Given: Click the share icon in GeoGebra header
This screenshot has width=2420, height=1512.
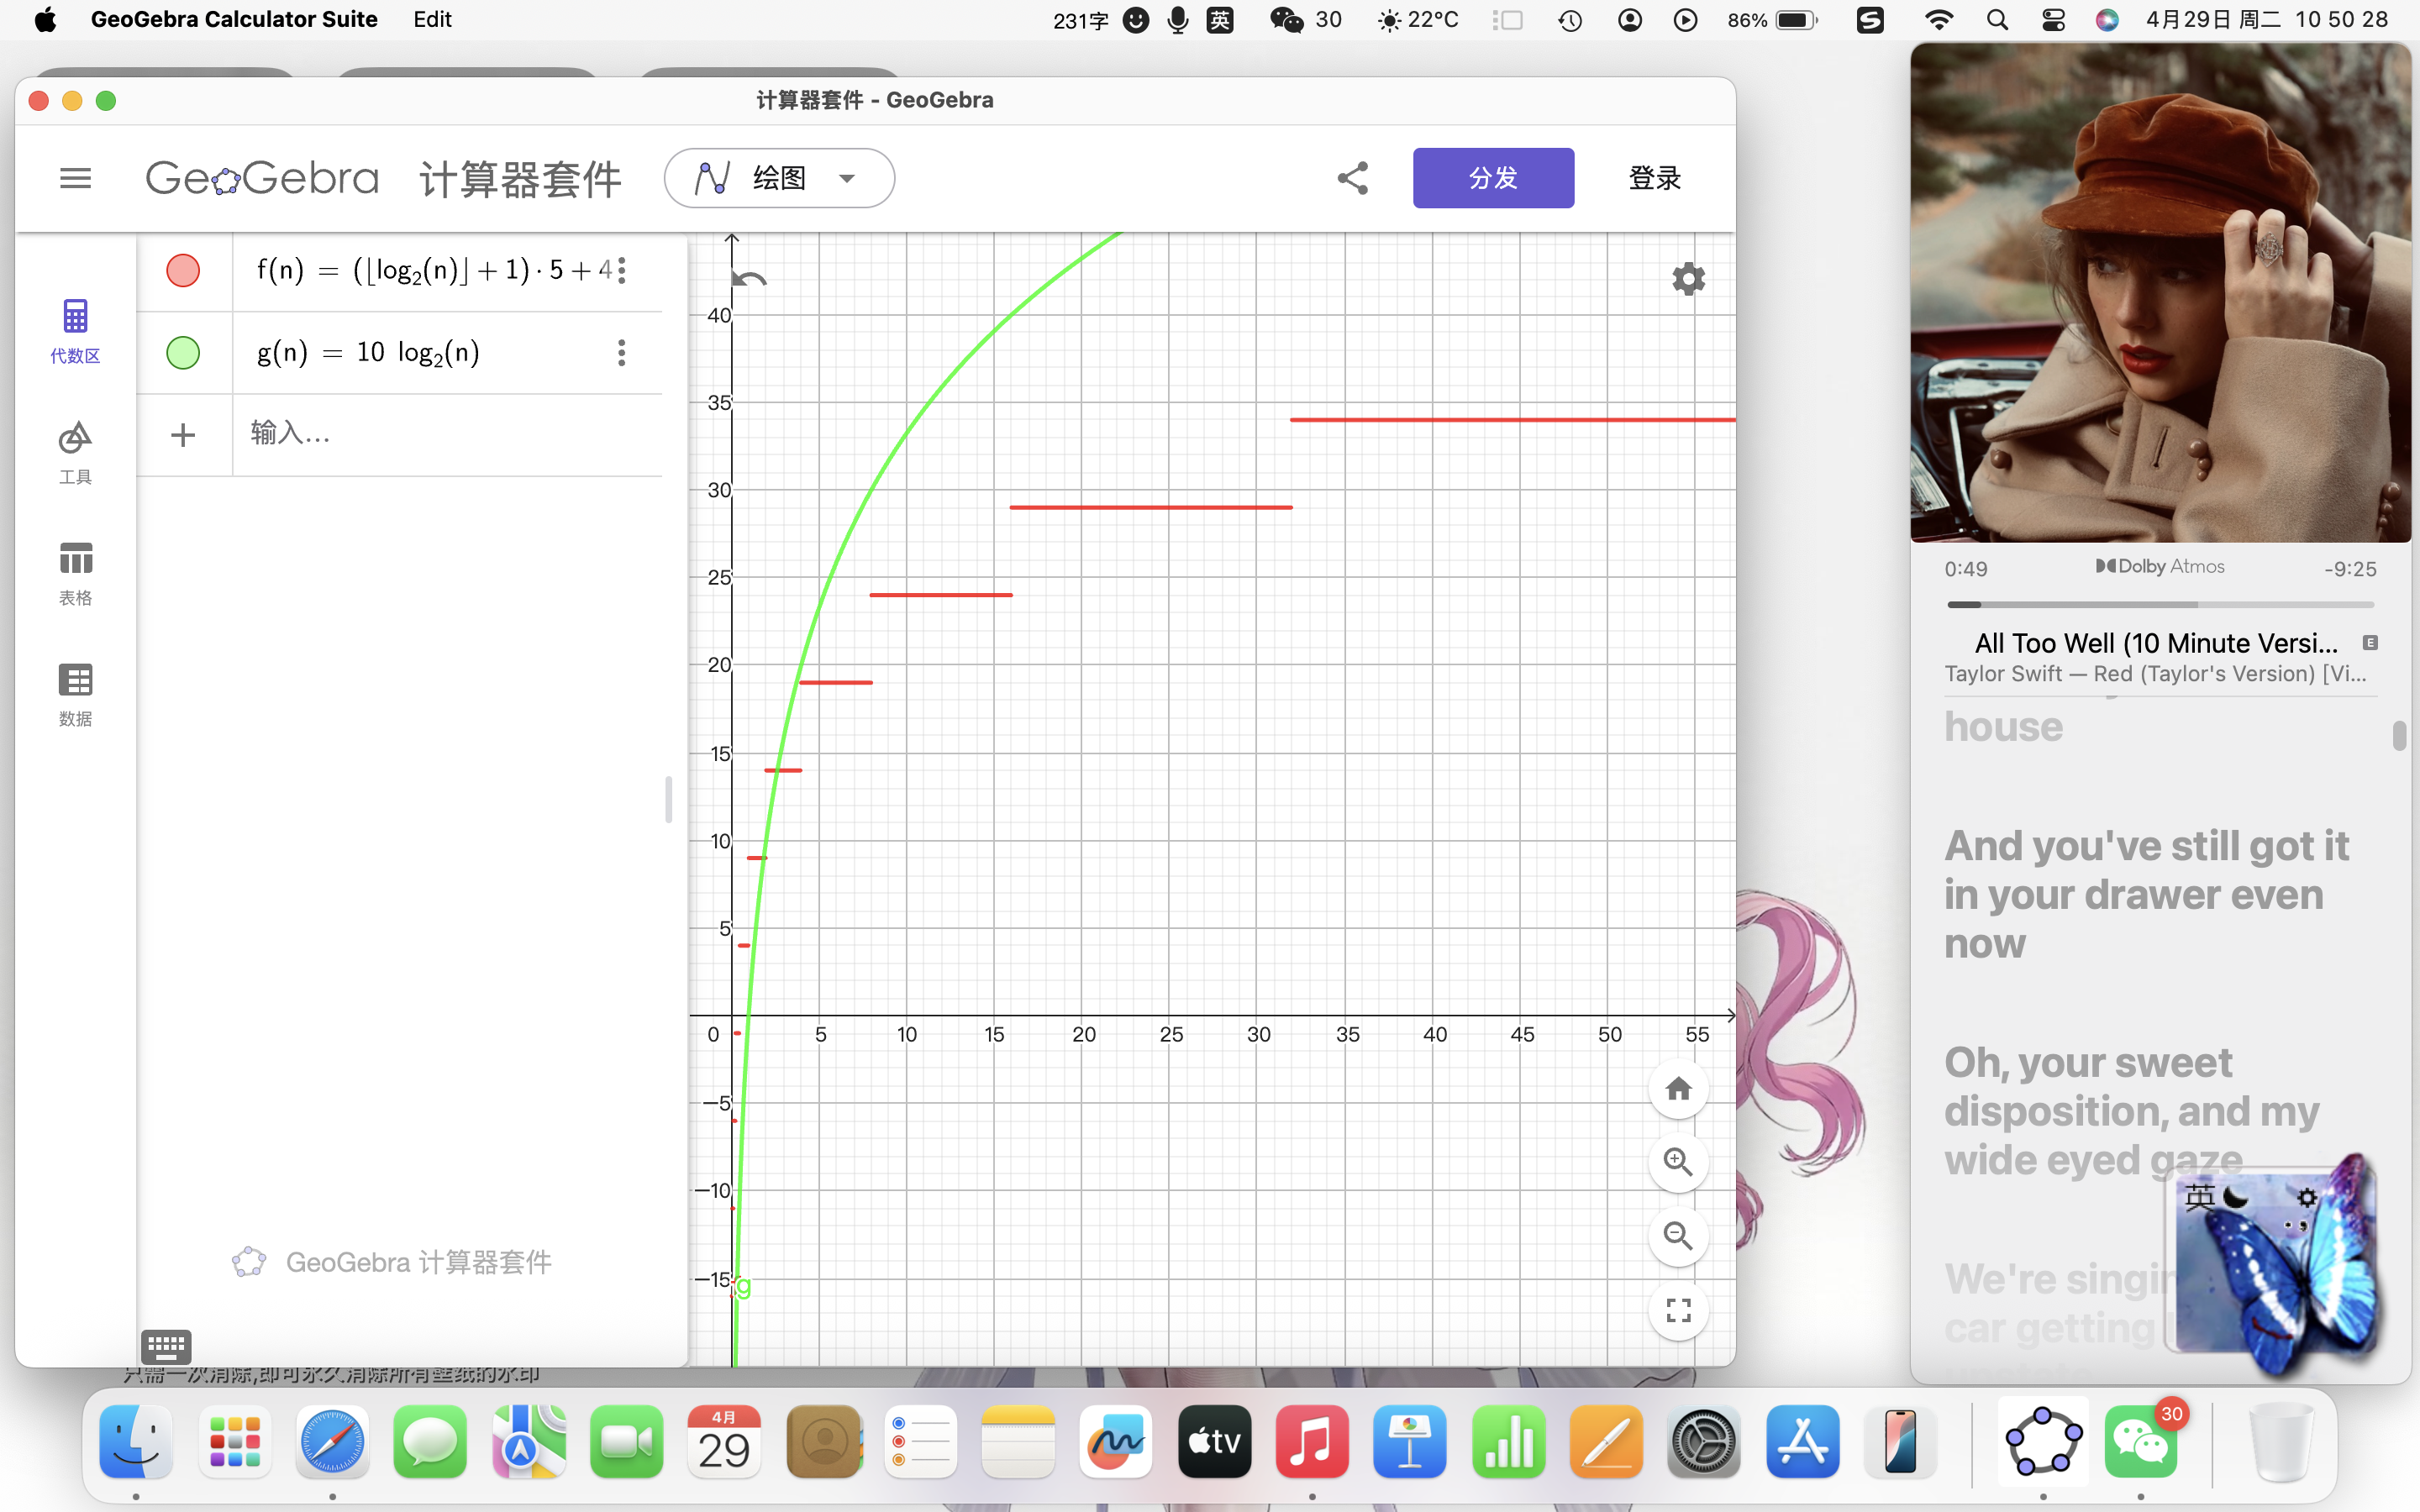Looking at the screenshot, I should pos(1352,178).
